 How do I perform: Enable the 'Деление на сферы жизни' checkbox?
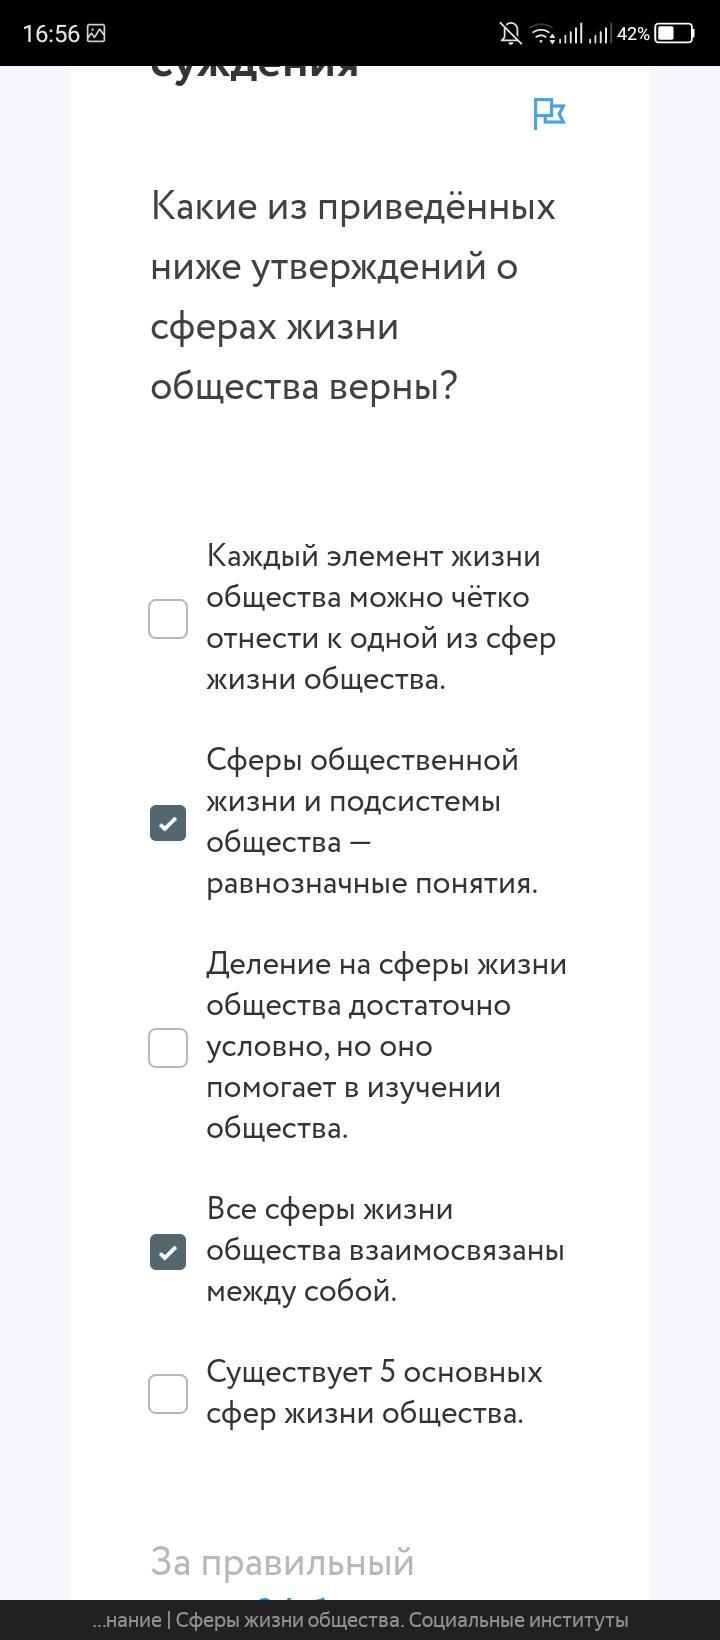point(168,1048)
